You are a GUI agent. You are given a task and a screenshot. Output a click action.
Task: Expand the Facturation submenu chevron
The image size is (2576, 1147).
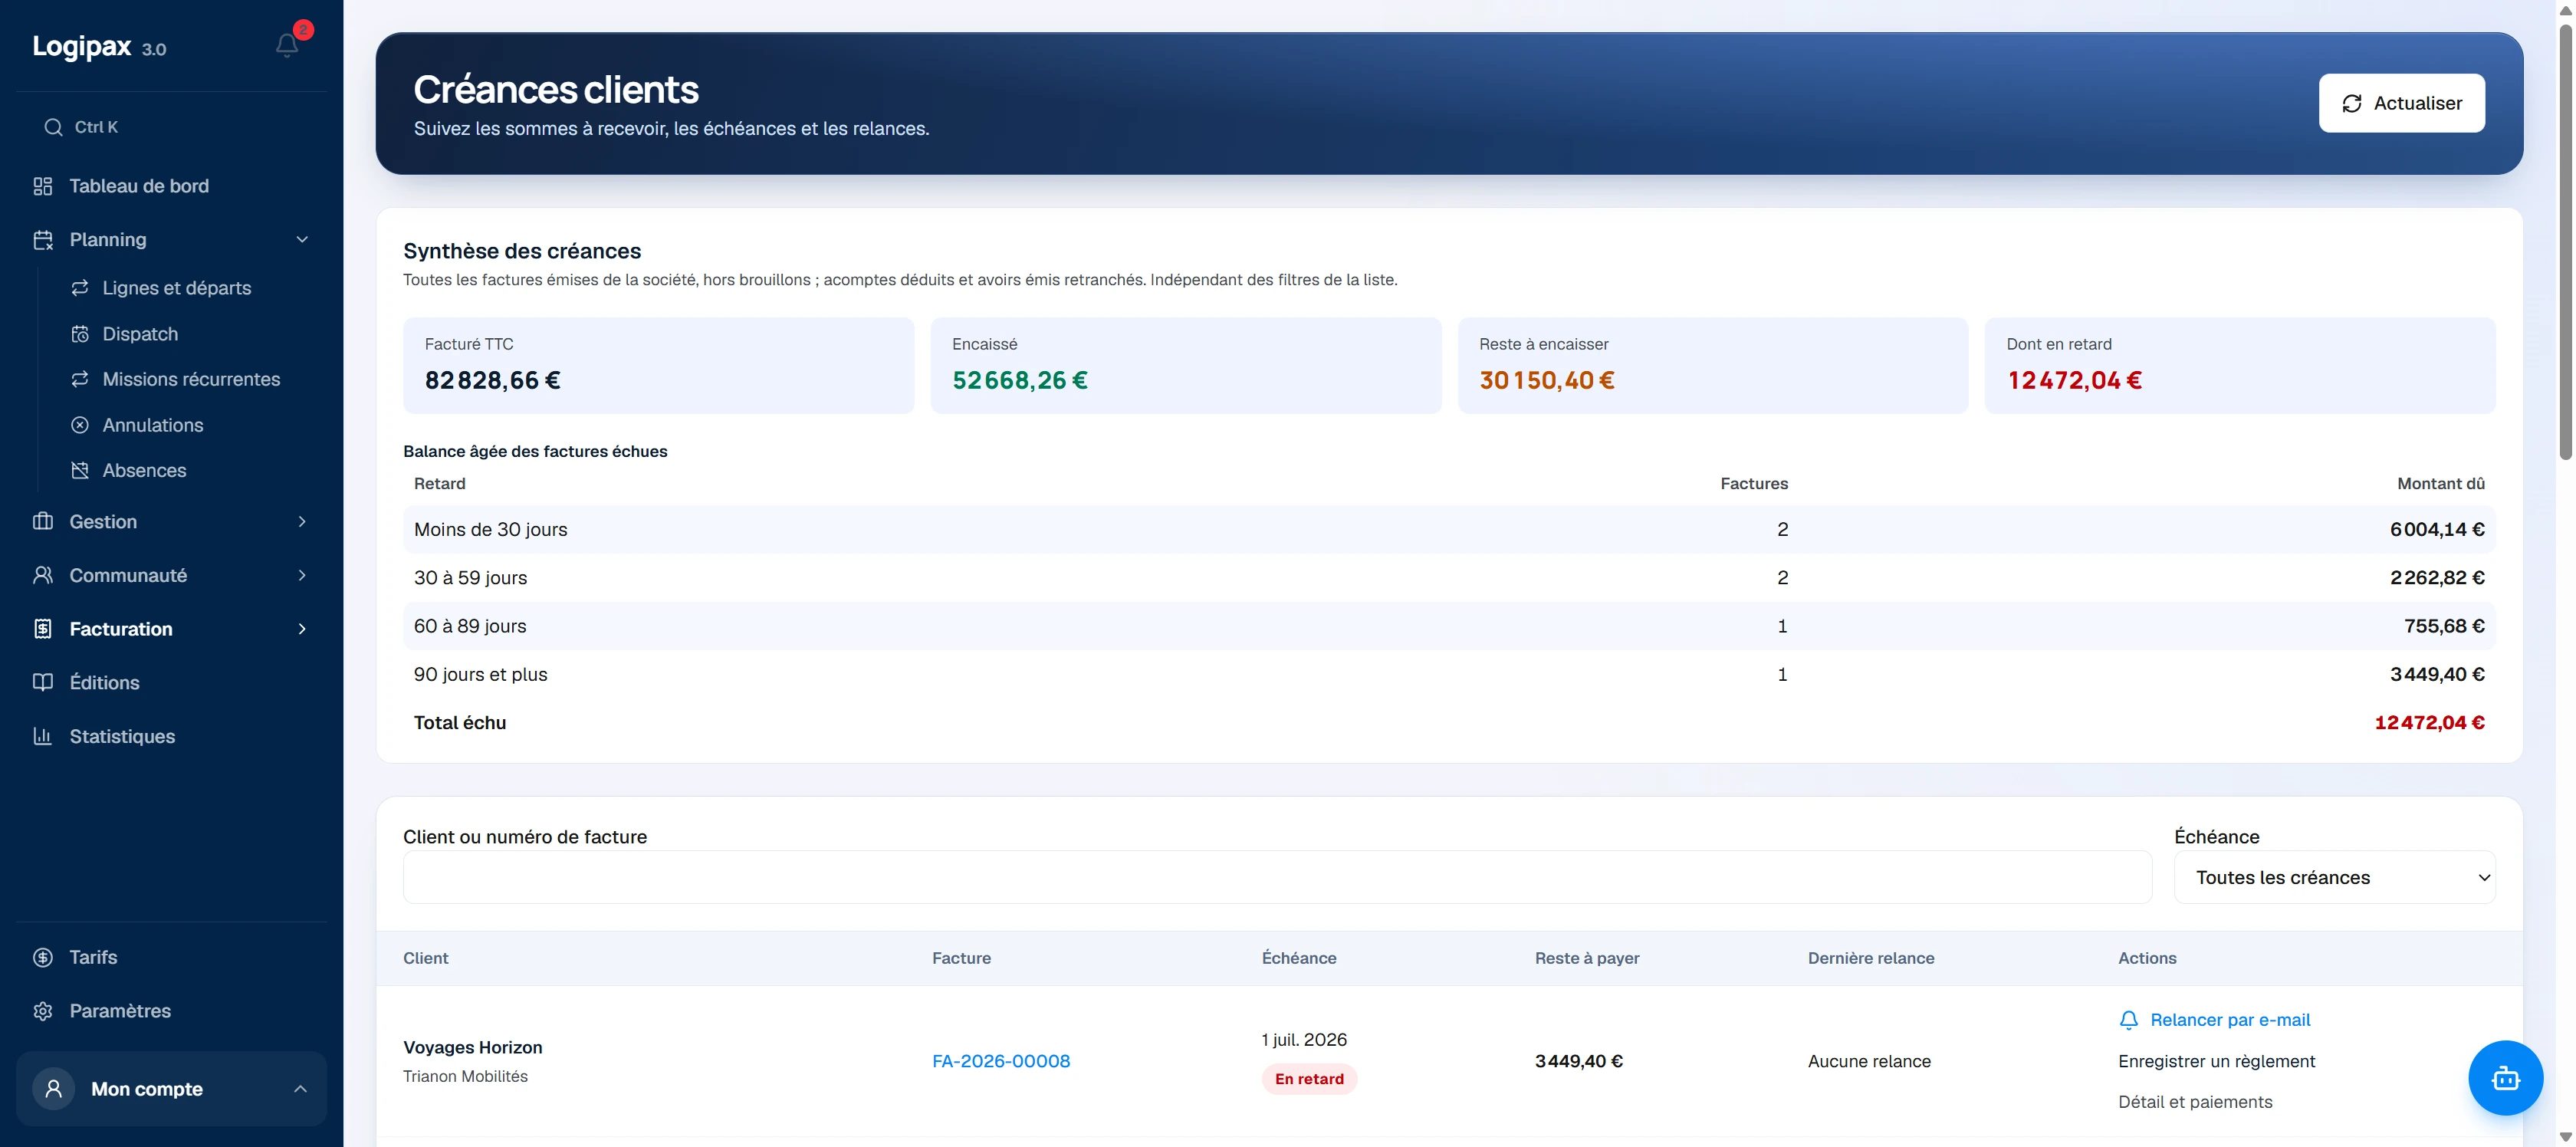pos(302,629)
